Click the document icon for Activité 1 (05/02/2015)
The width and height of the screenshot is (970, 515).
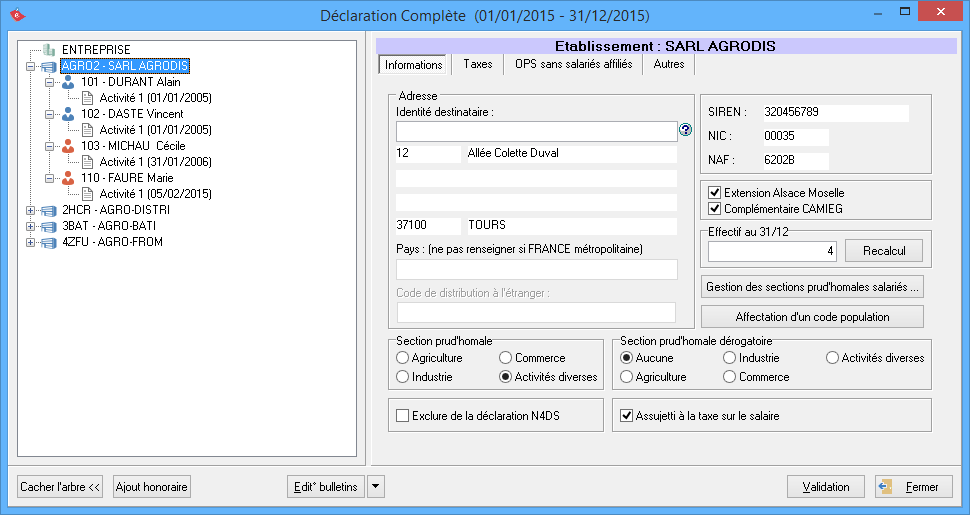tap(87, 194)
